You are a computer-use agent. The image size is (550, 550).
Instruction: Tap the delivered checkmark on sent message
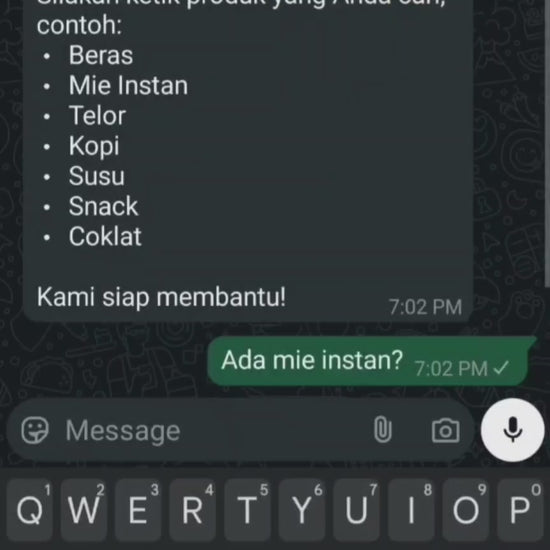click(x=501, y=368)
